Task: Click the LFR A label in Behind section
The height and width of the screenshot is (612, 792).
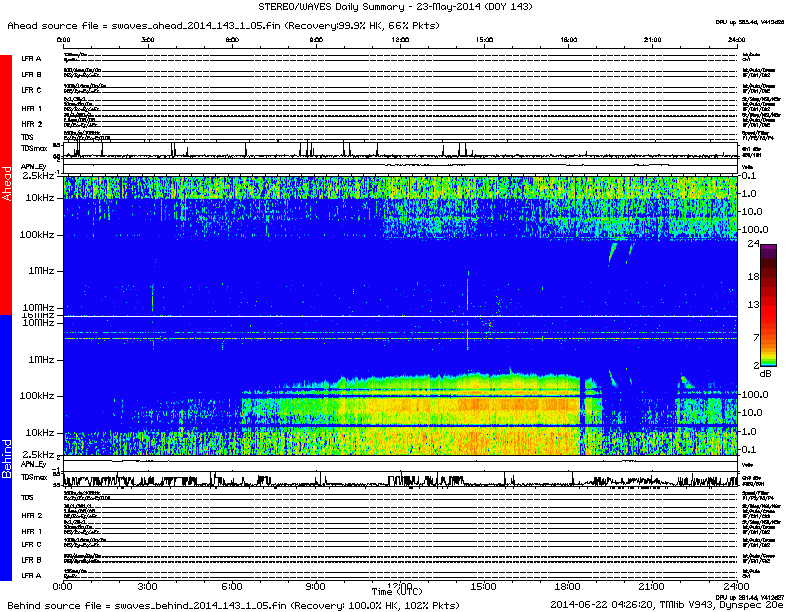Action: (x=31, y=575)
